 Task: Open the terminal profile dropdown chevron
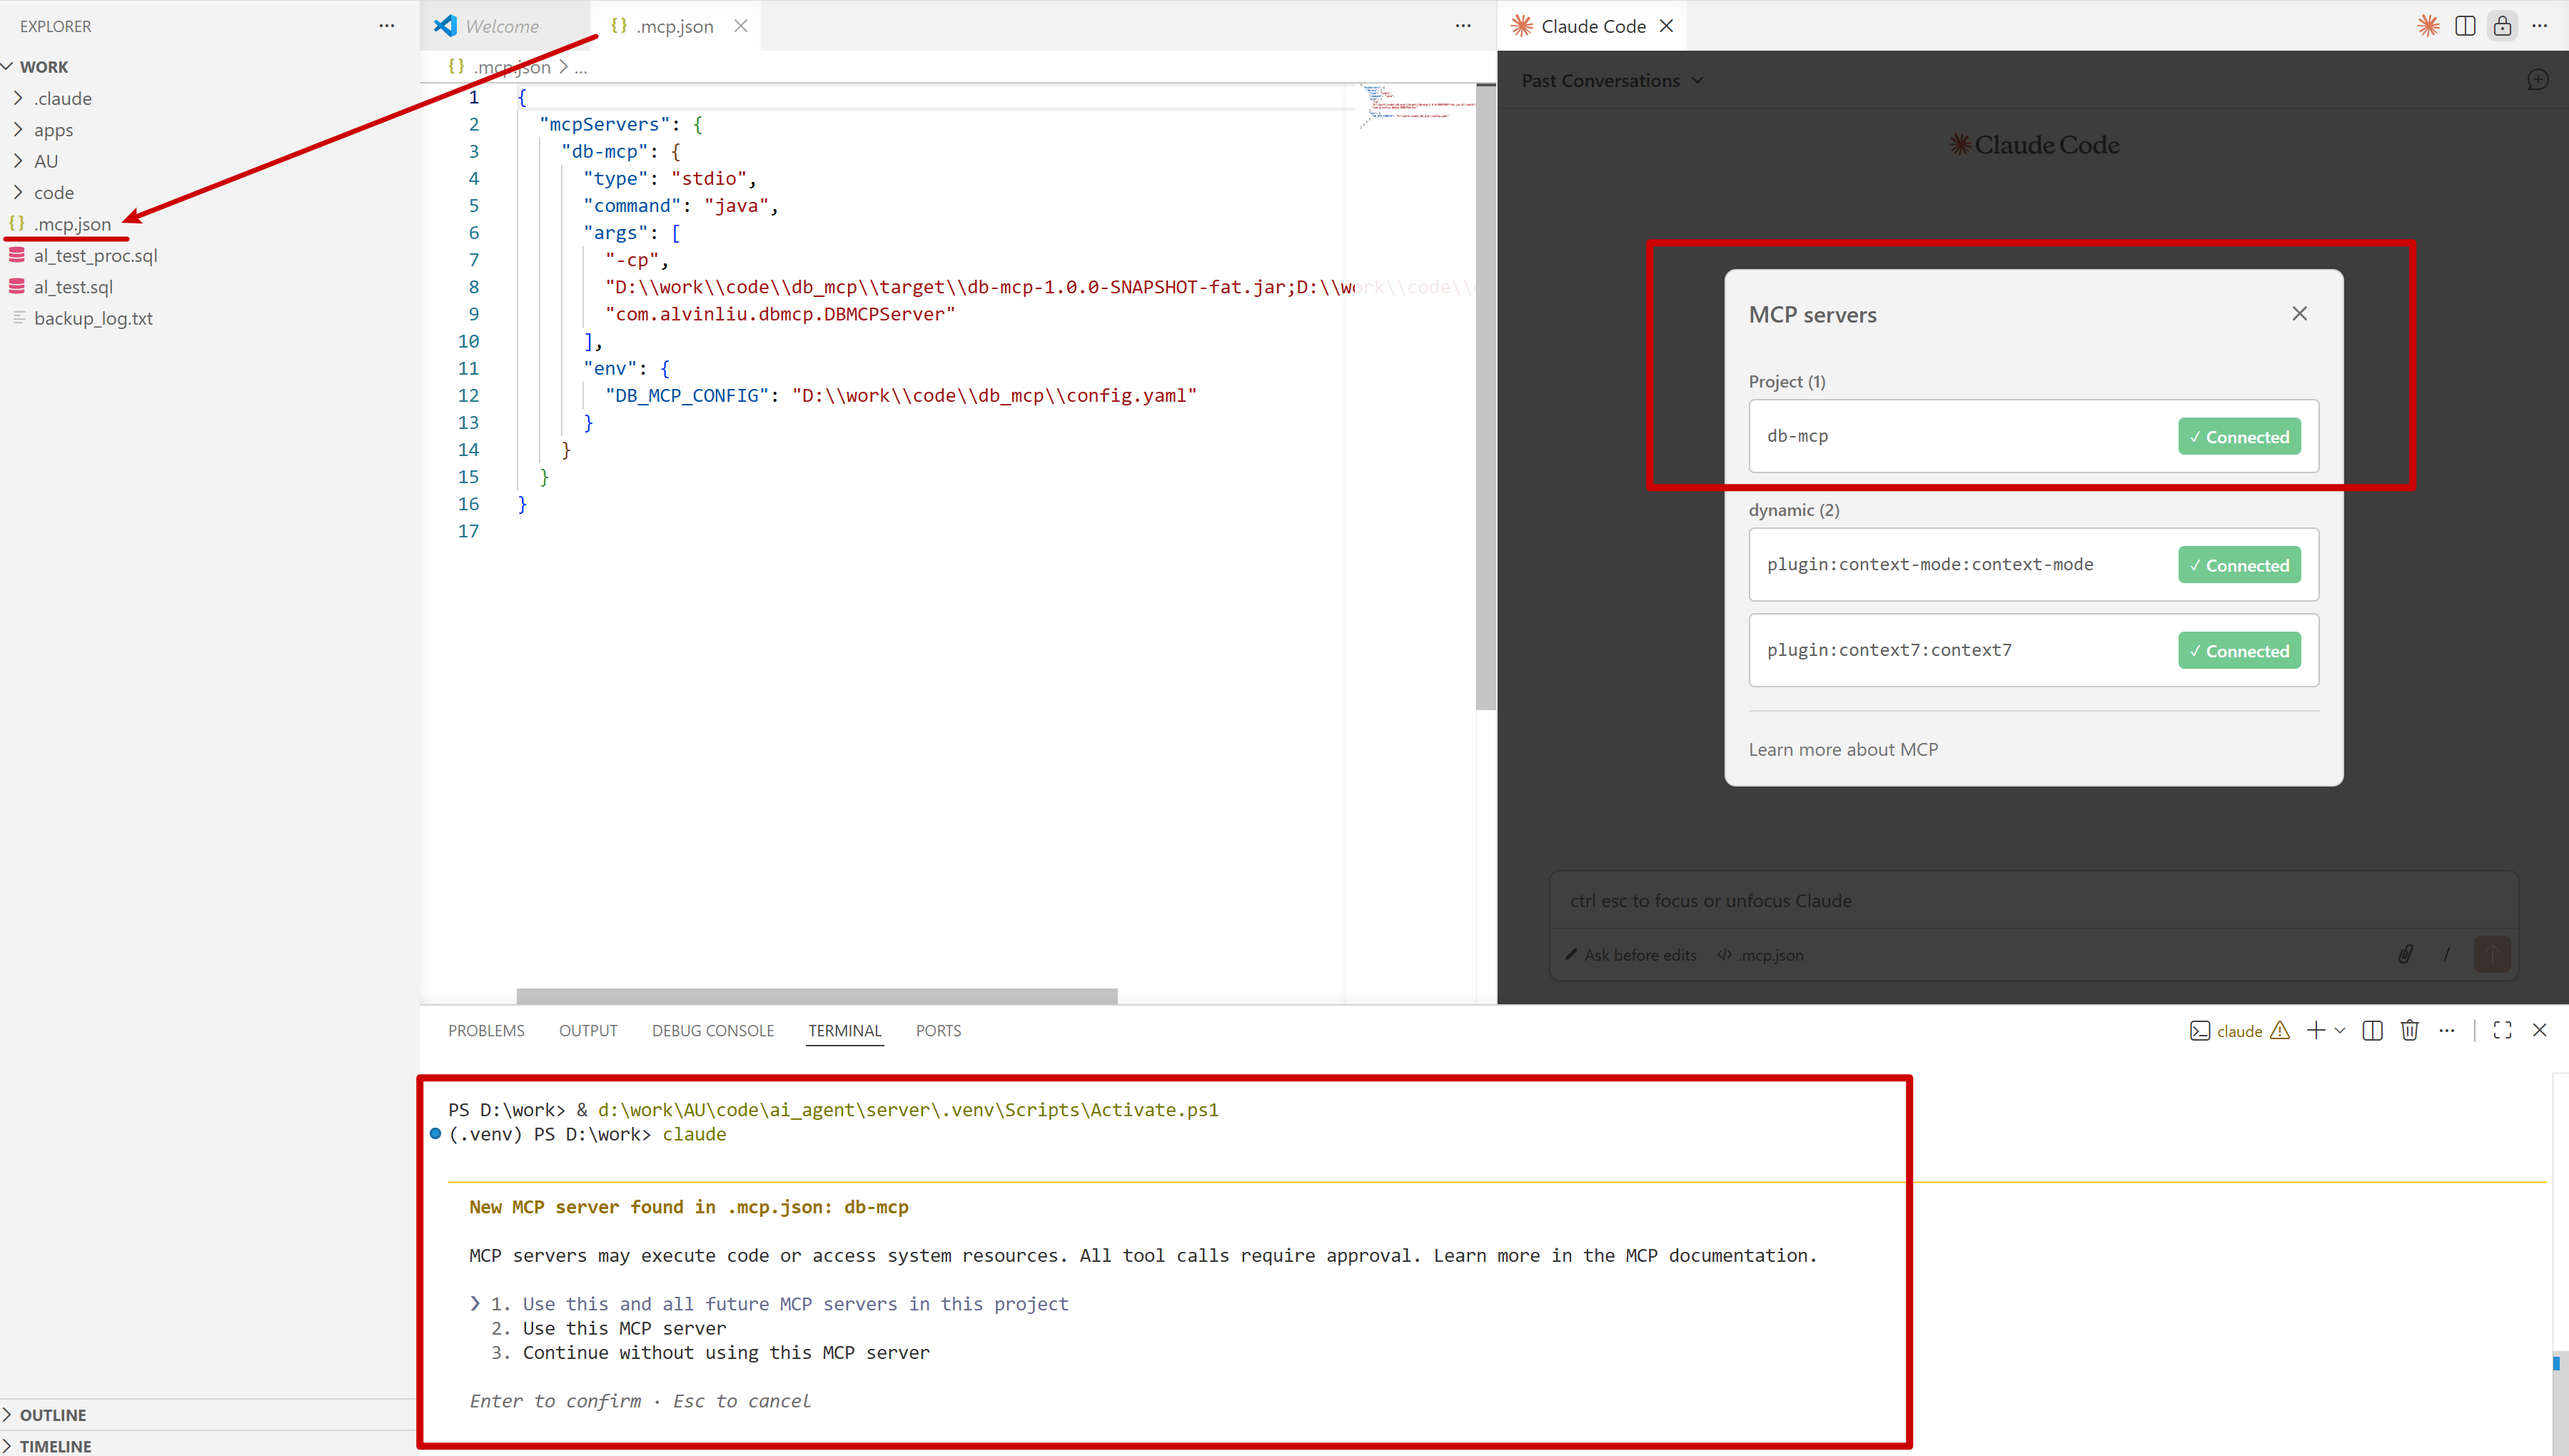click(x=2339, y=1030)
